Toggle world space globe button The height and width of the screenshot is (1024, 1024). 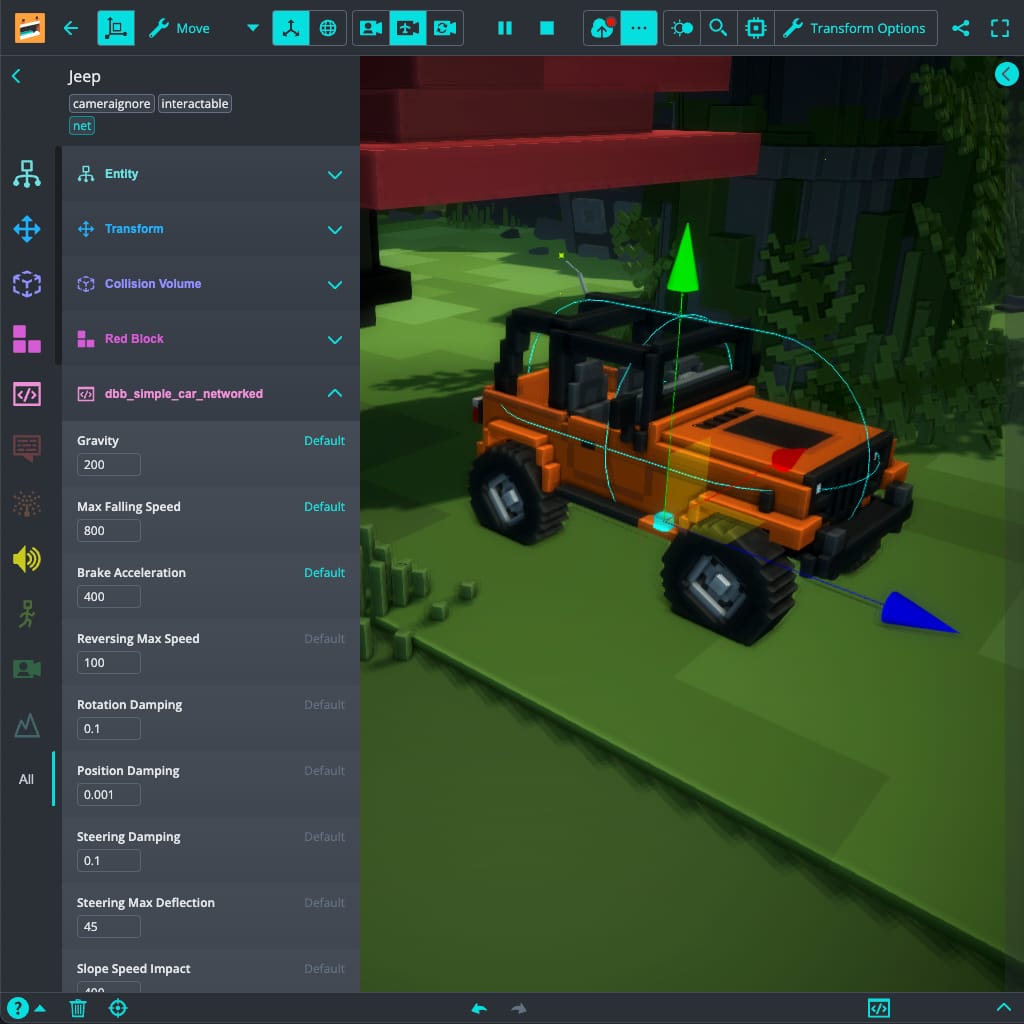click(328, 28)
